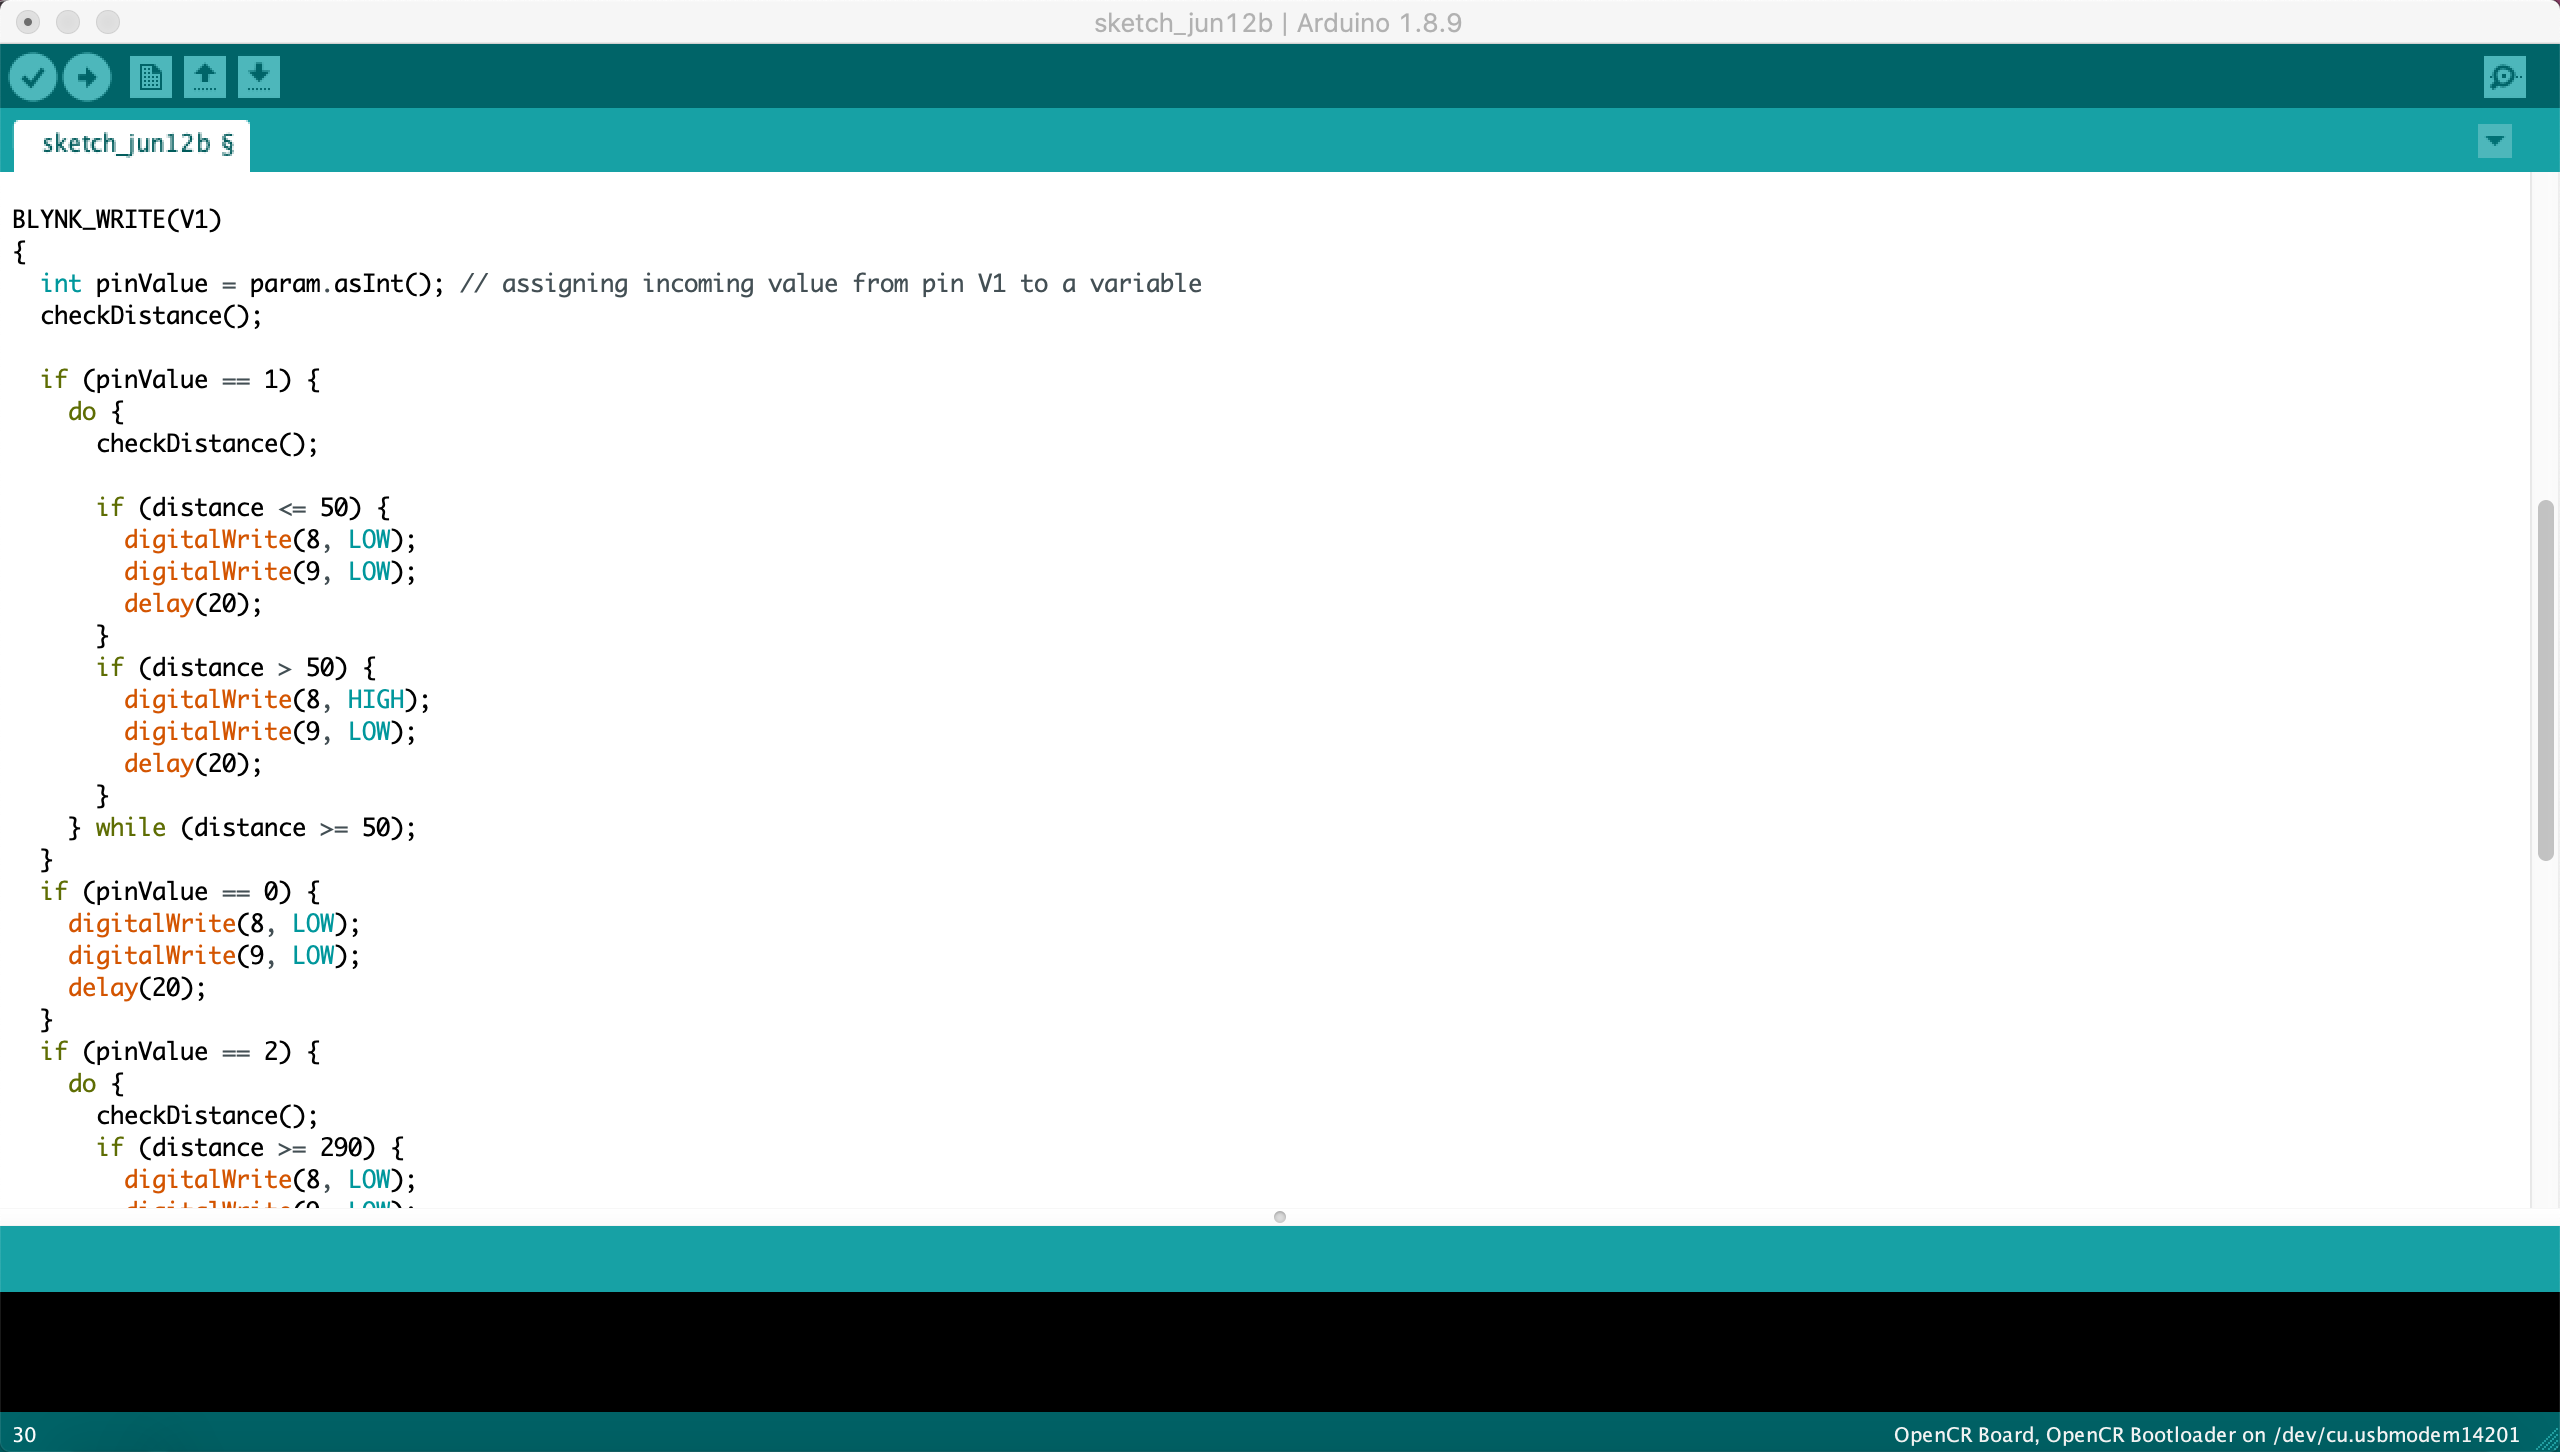Save the current sketch using the toolbar icon
The width and height of the screenshot is (2560, 1452).
click(x=258, y=76)
